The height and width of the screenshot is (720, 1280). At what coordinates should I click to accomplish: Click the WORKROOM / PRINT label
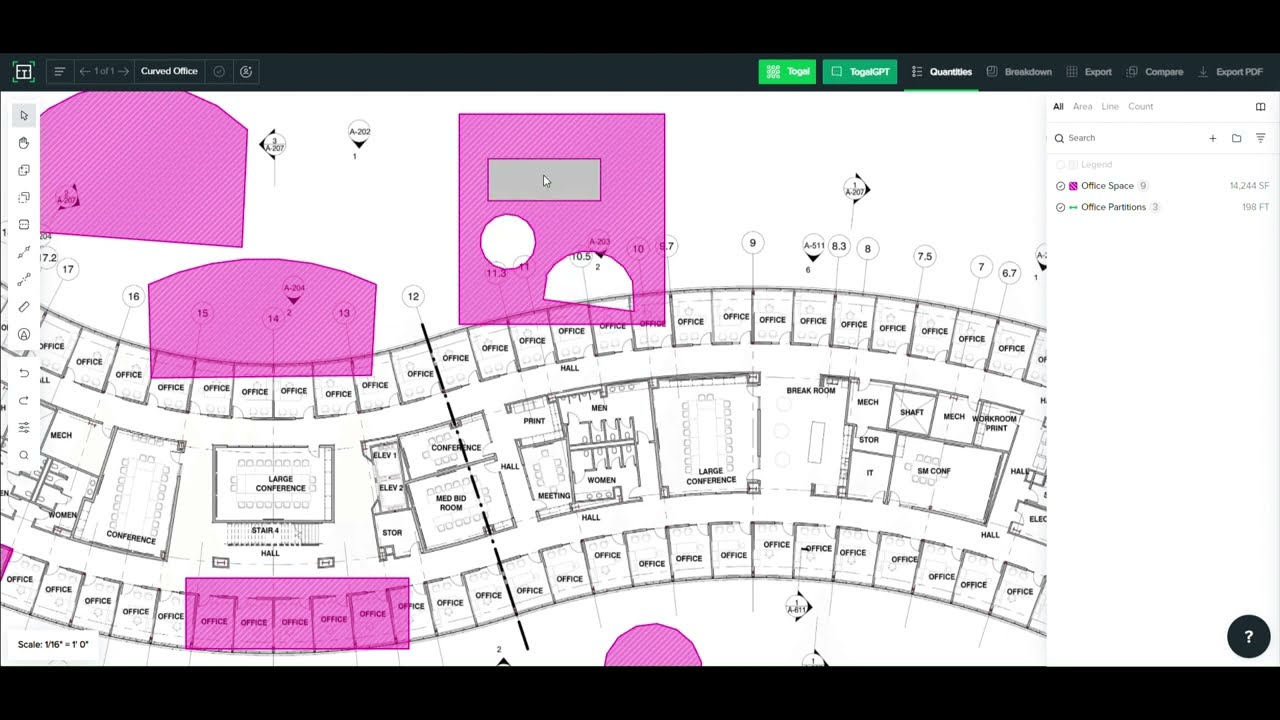click(995, 423)
